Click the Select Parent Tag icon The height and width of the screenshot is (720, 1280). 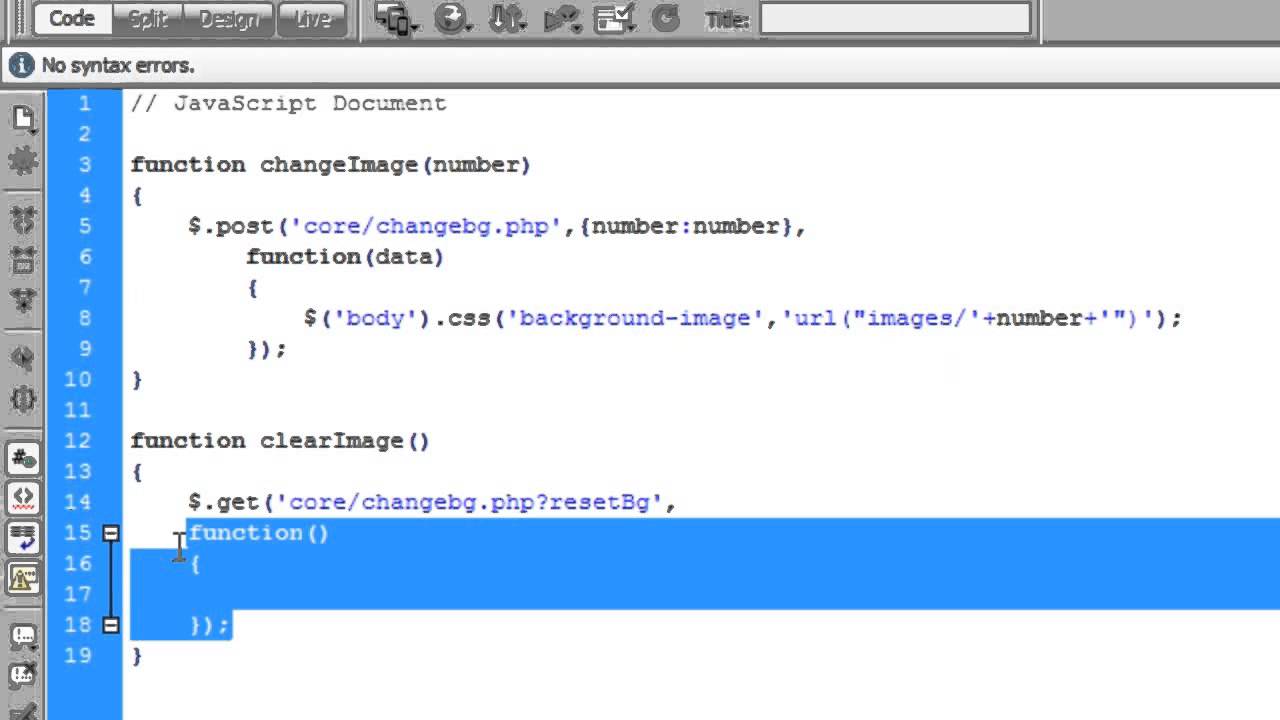[x=23, y=358]
